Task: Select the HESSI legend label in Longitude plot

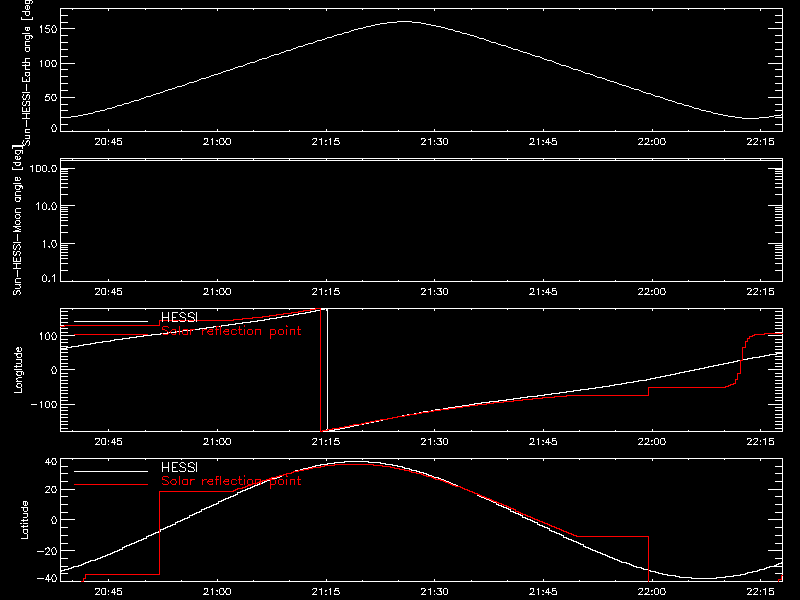Action: tap(179, 317)
